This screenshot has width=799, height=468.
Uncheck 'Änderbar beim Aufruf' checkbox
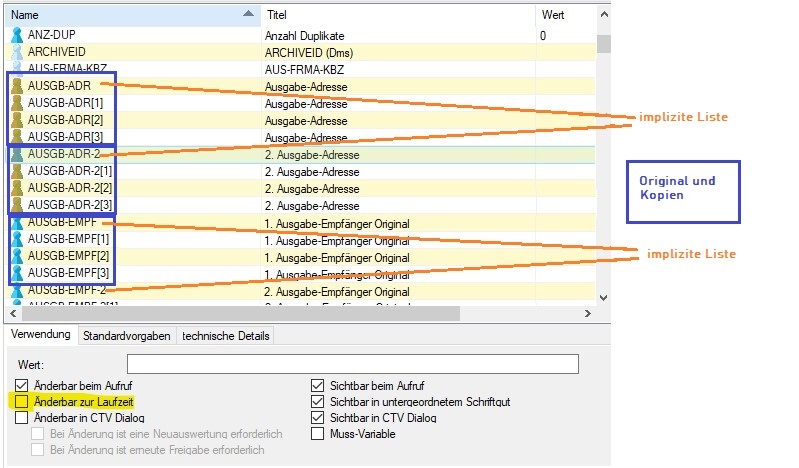(x=22, y=385)
